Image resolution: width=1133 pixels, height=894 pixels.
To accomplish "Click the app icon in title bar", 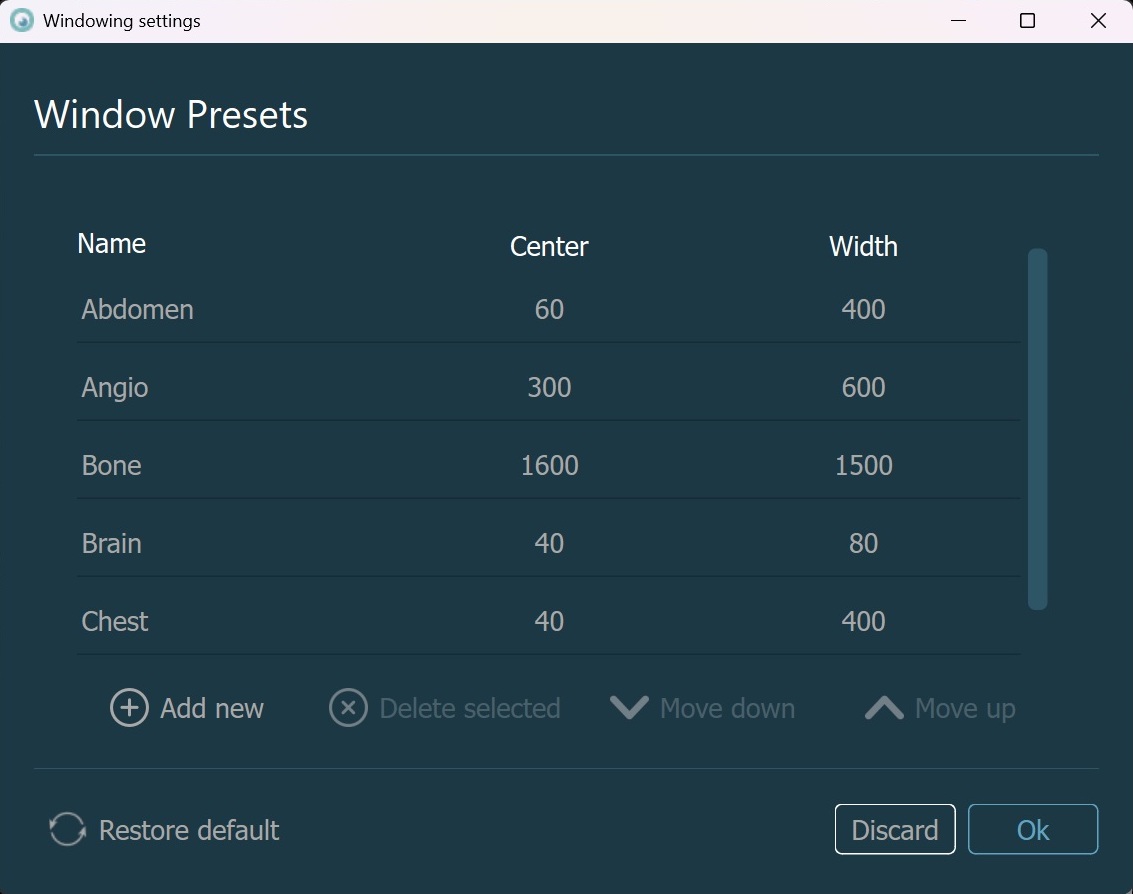I will [x=22, y=21].
